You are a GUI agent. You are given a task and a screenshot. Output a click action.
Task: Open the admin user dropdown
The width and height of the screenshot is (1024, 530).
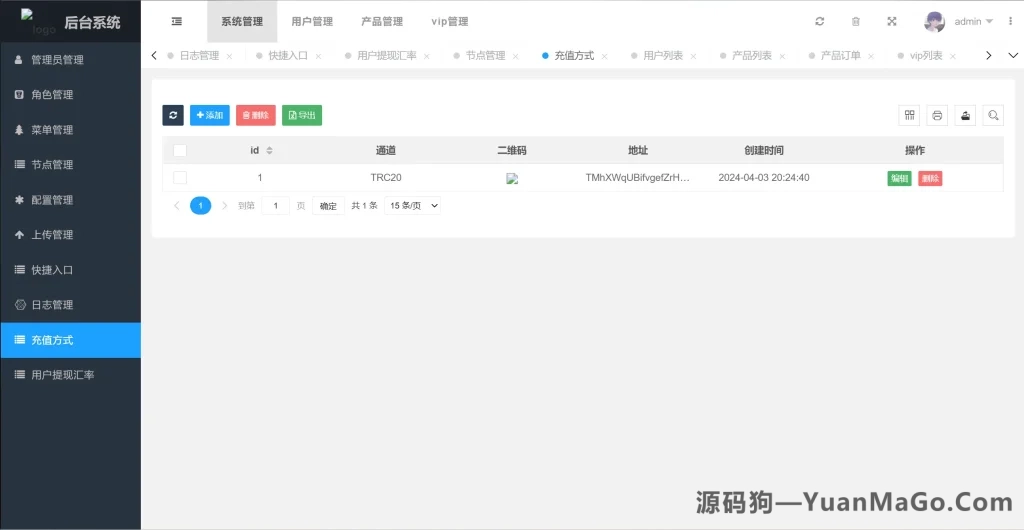click(974, 22)
